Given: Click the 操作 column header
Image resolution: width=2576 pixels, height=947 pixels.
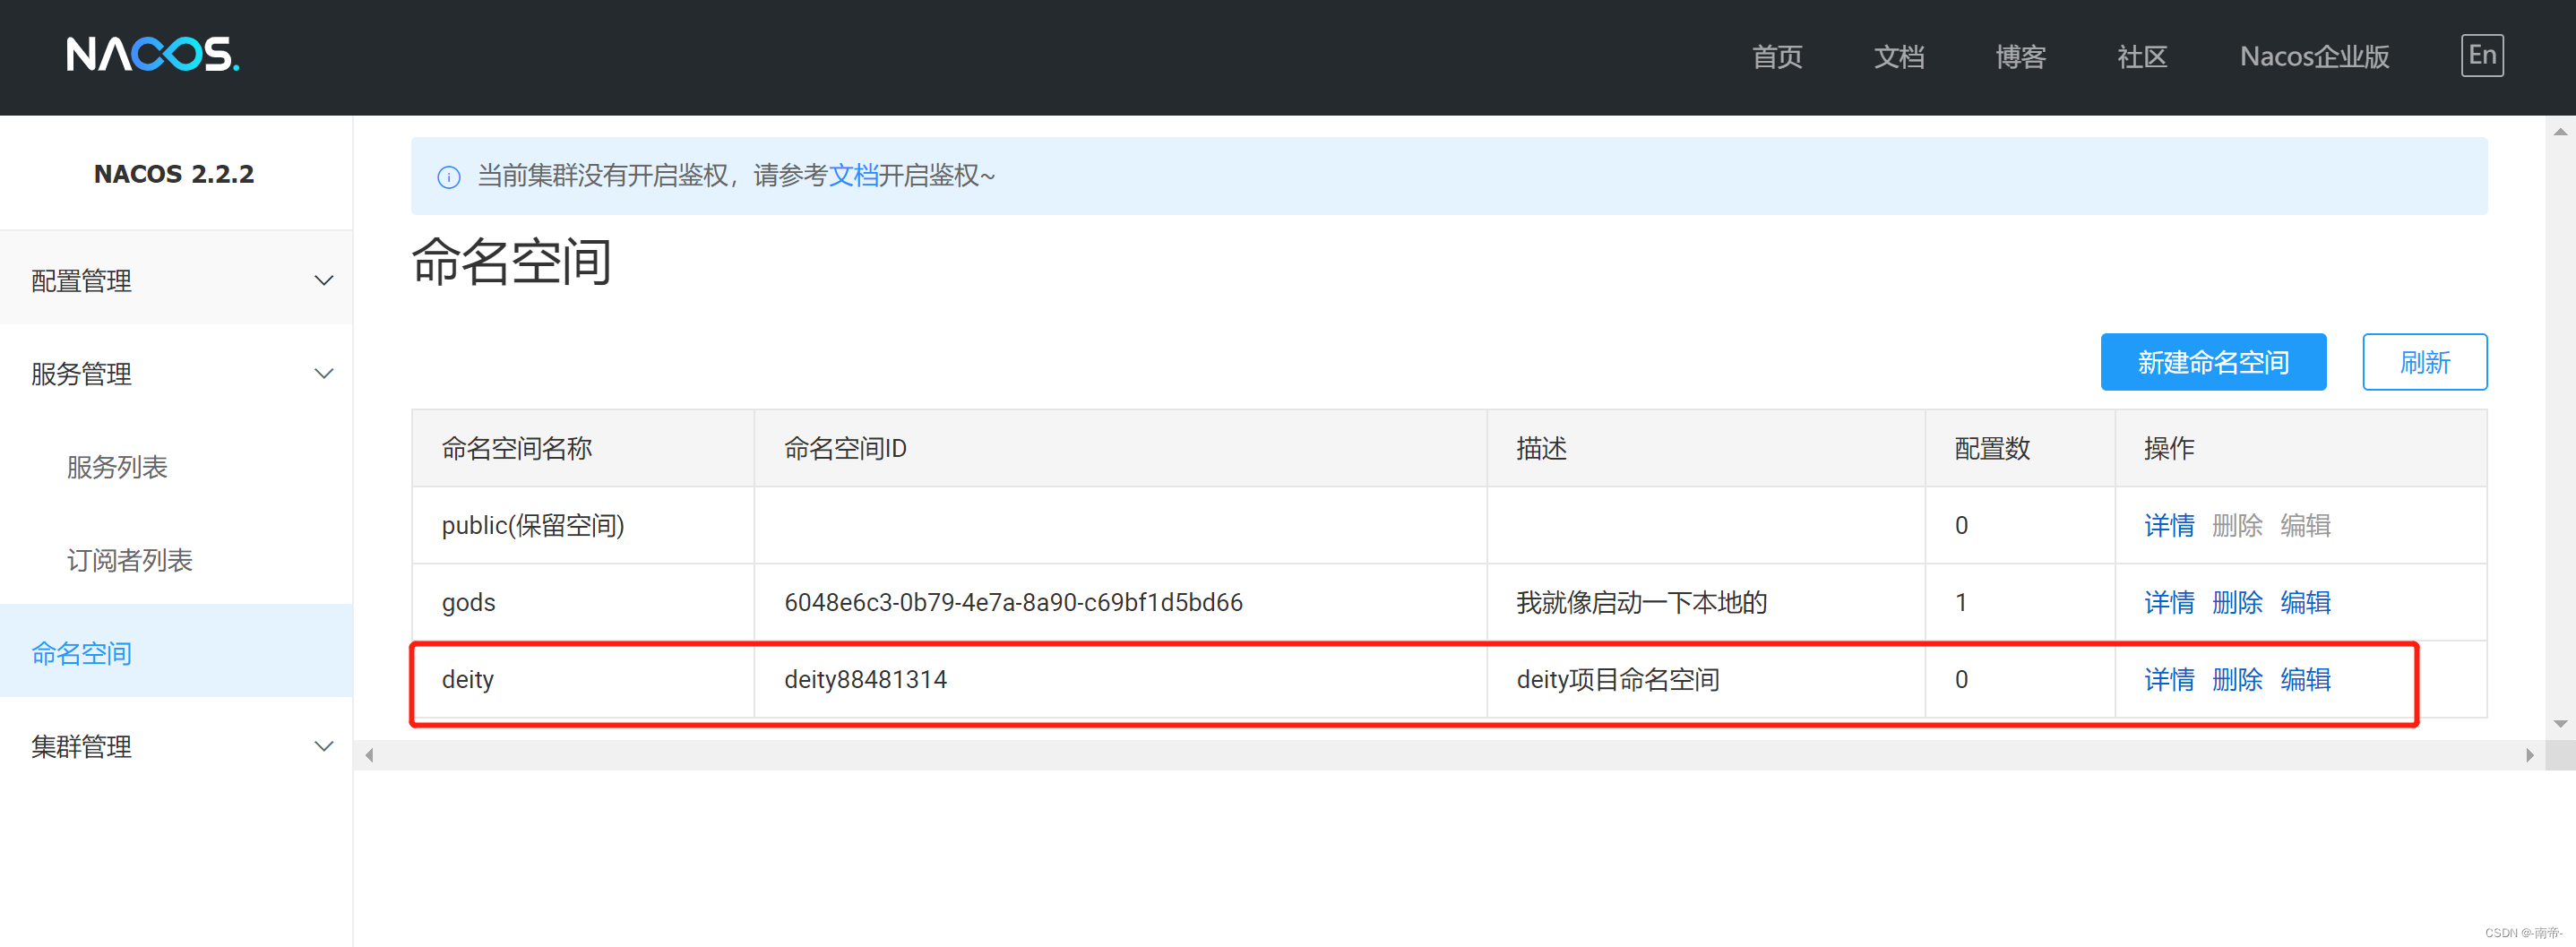Looking at the screenshot, I should pyautogui.click(x=2300, y=448).
